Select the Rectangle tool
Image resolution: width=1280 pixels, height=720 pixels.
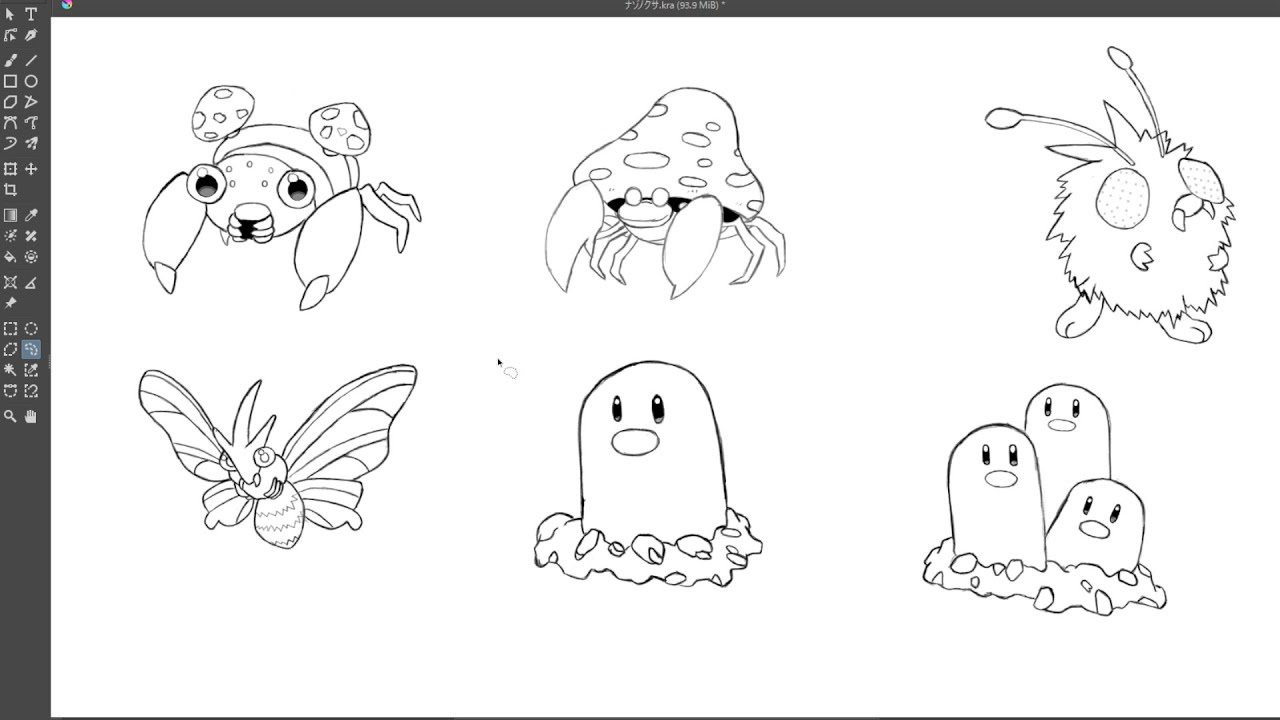click(10, 81)
